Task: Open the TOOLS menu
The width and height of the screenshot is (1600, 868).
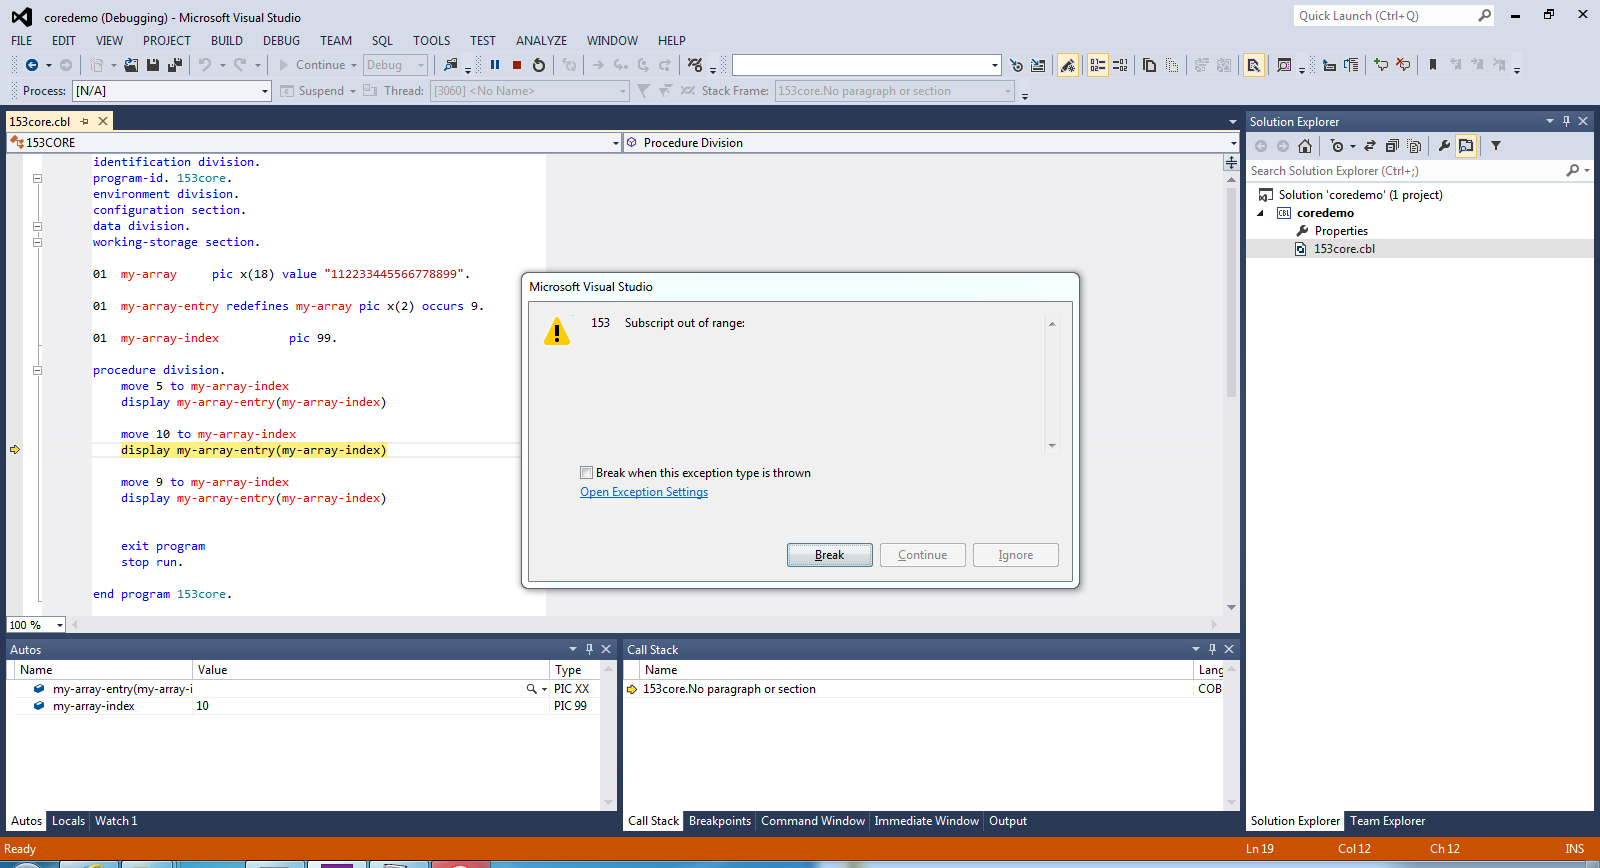Action: [432, 41]
